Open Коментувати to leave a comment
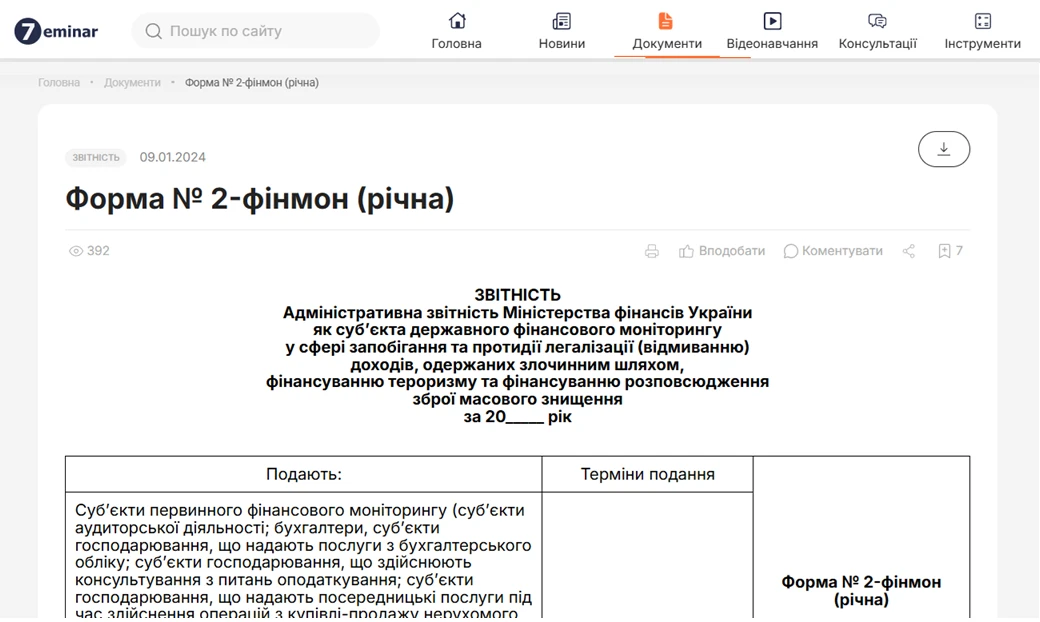 pyautogui.click(x=833, y=250)
